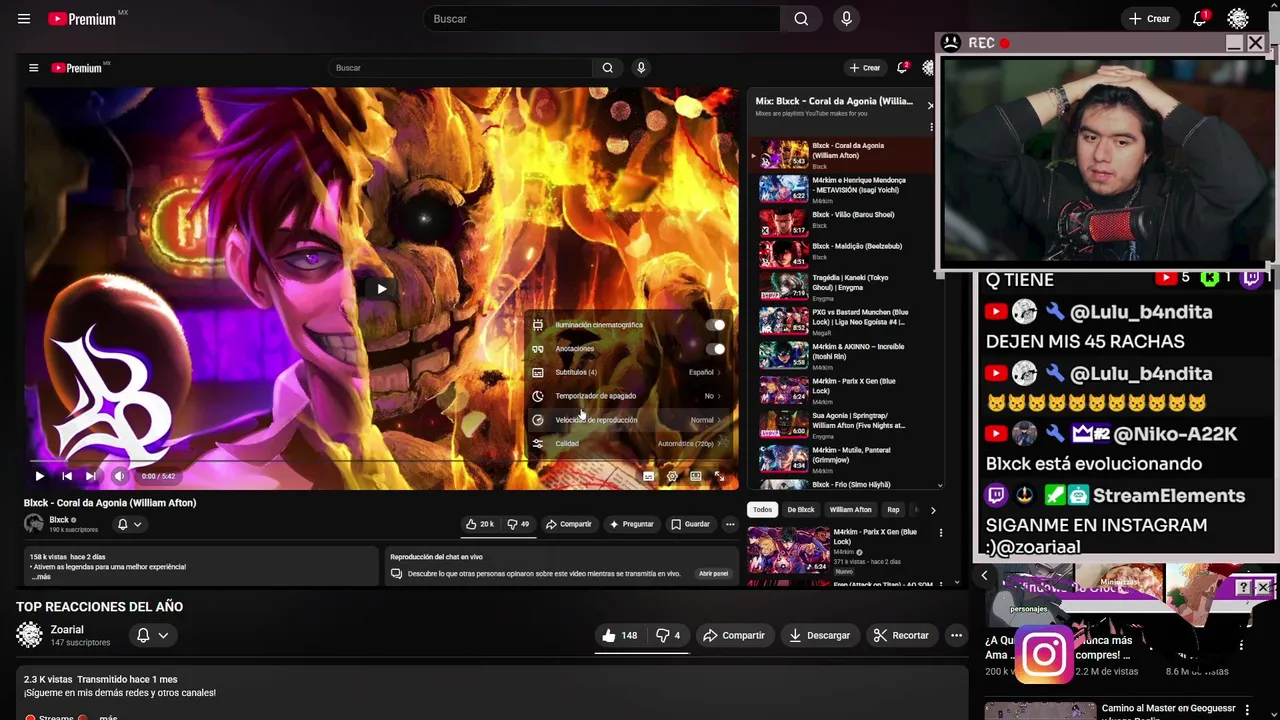Open options for recommended Parix X Gen
1280x720 pixels.
[940, 533]
